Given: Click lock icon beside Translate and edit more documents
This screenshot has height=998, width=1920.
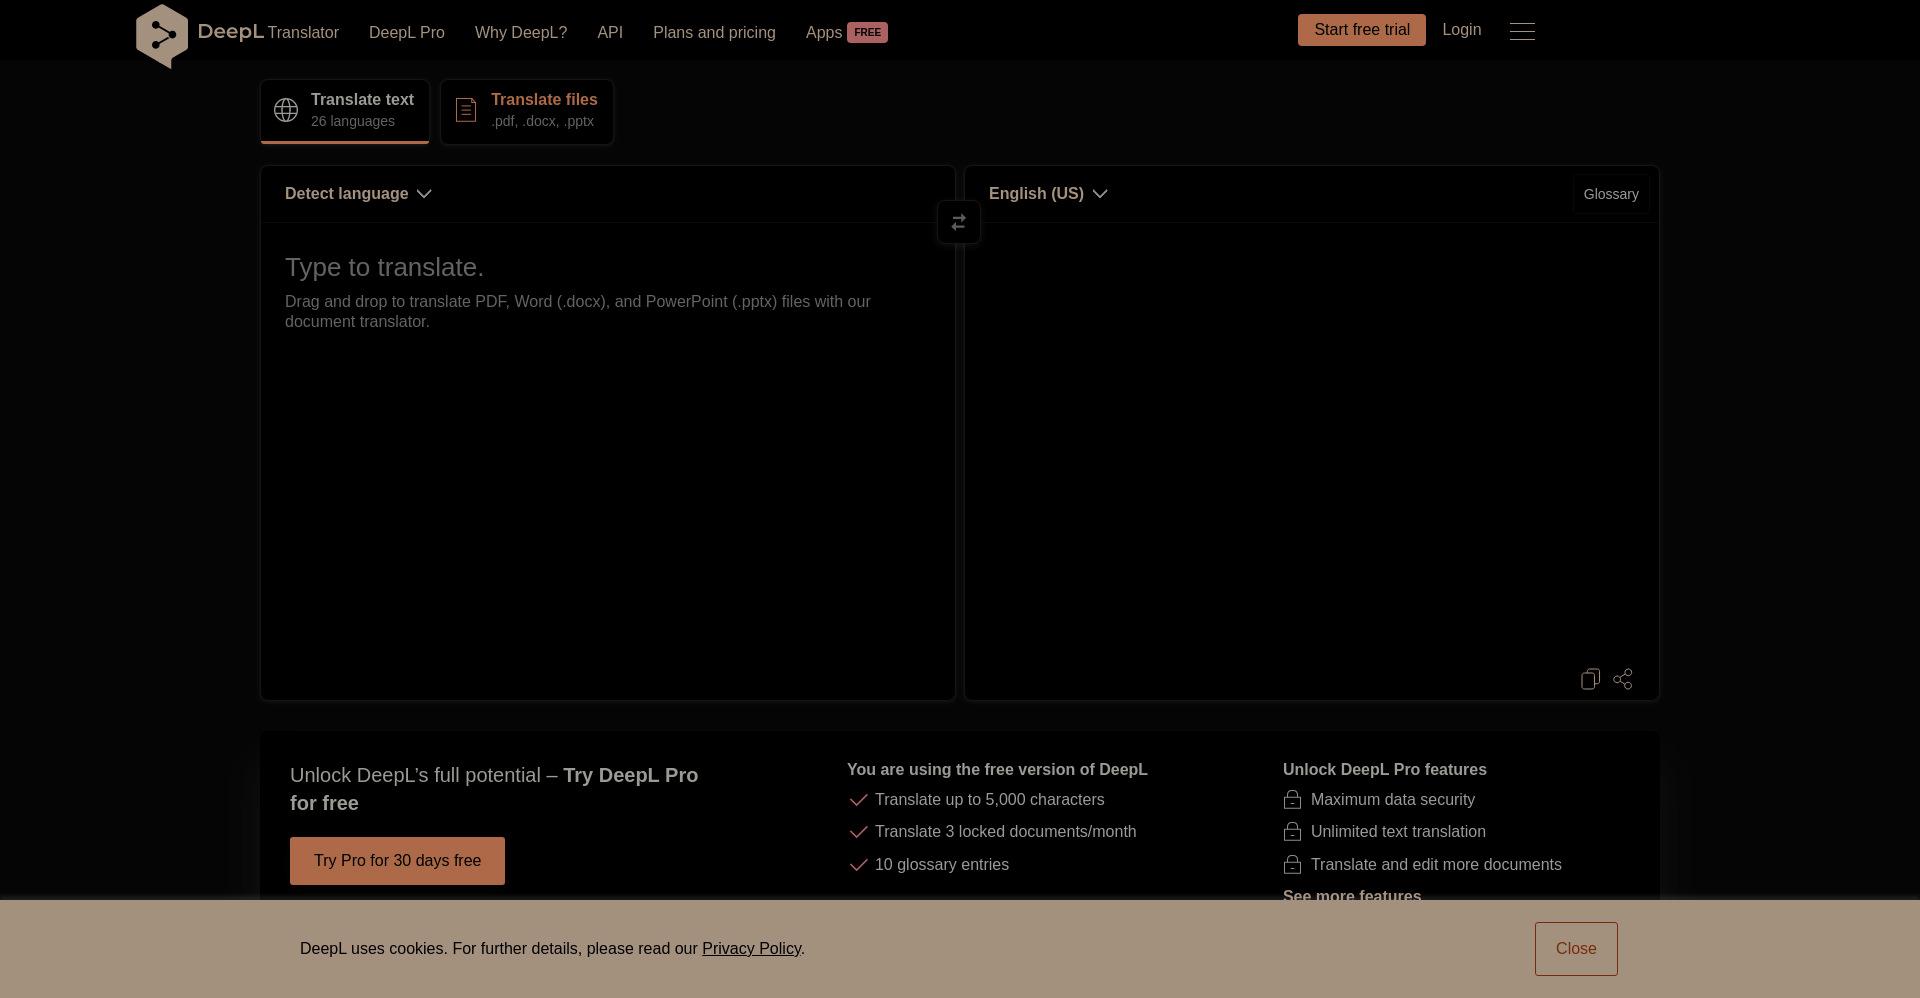Looking at the screenshot, I should 1292,865.
